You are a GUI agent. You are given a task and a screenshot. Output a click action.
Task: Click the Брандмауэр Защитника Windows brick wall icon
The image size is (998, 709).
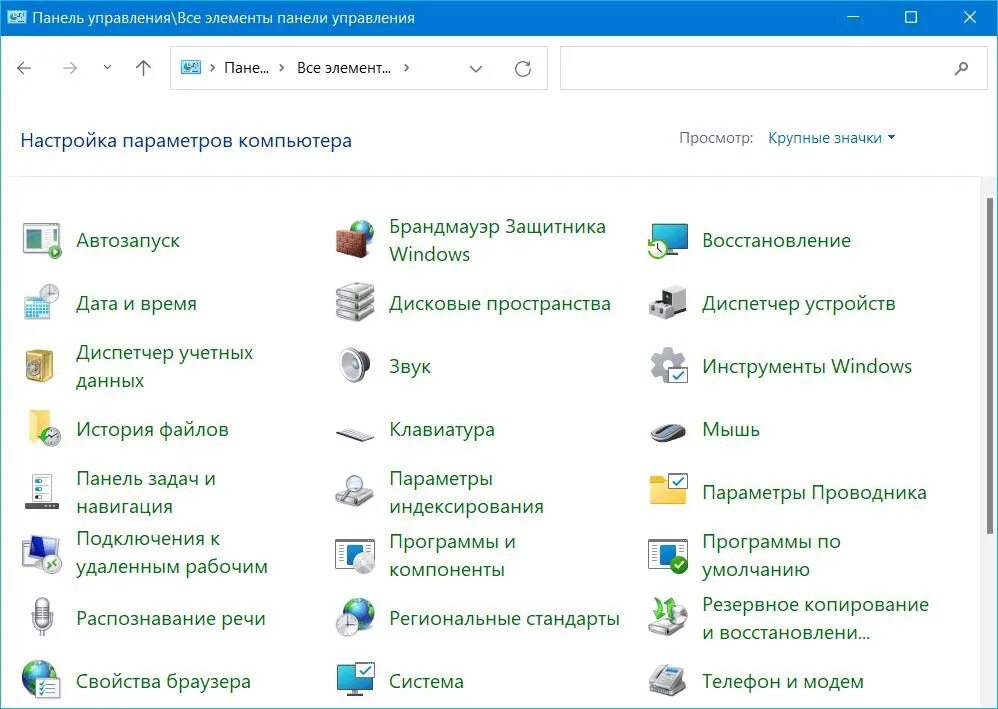355,240
